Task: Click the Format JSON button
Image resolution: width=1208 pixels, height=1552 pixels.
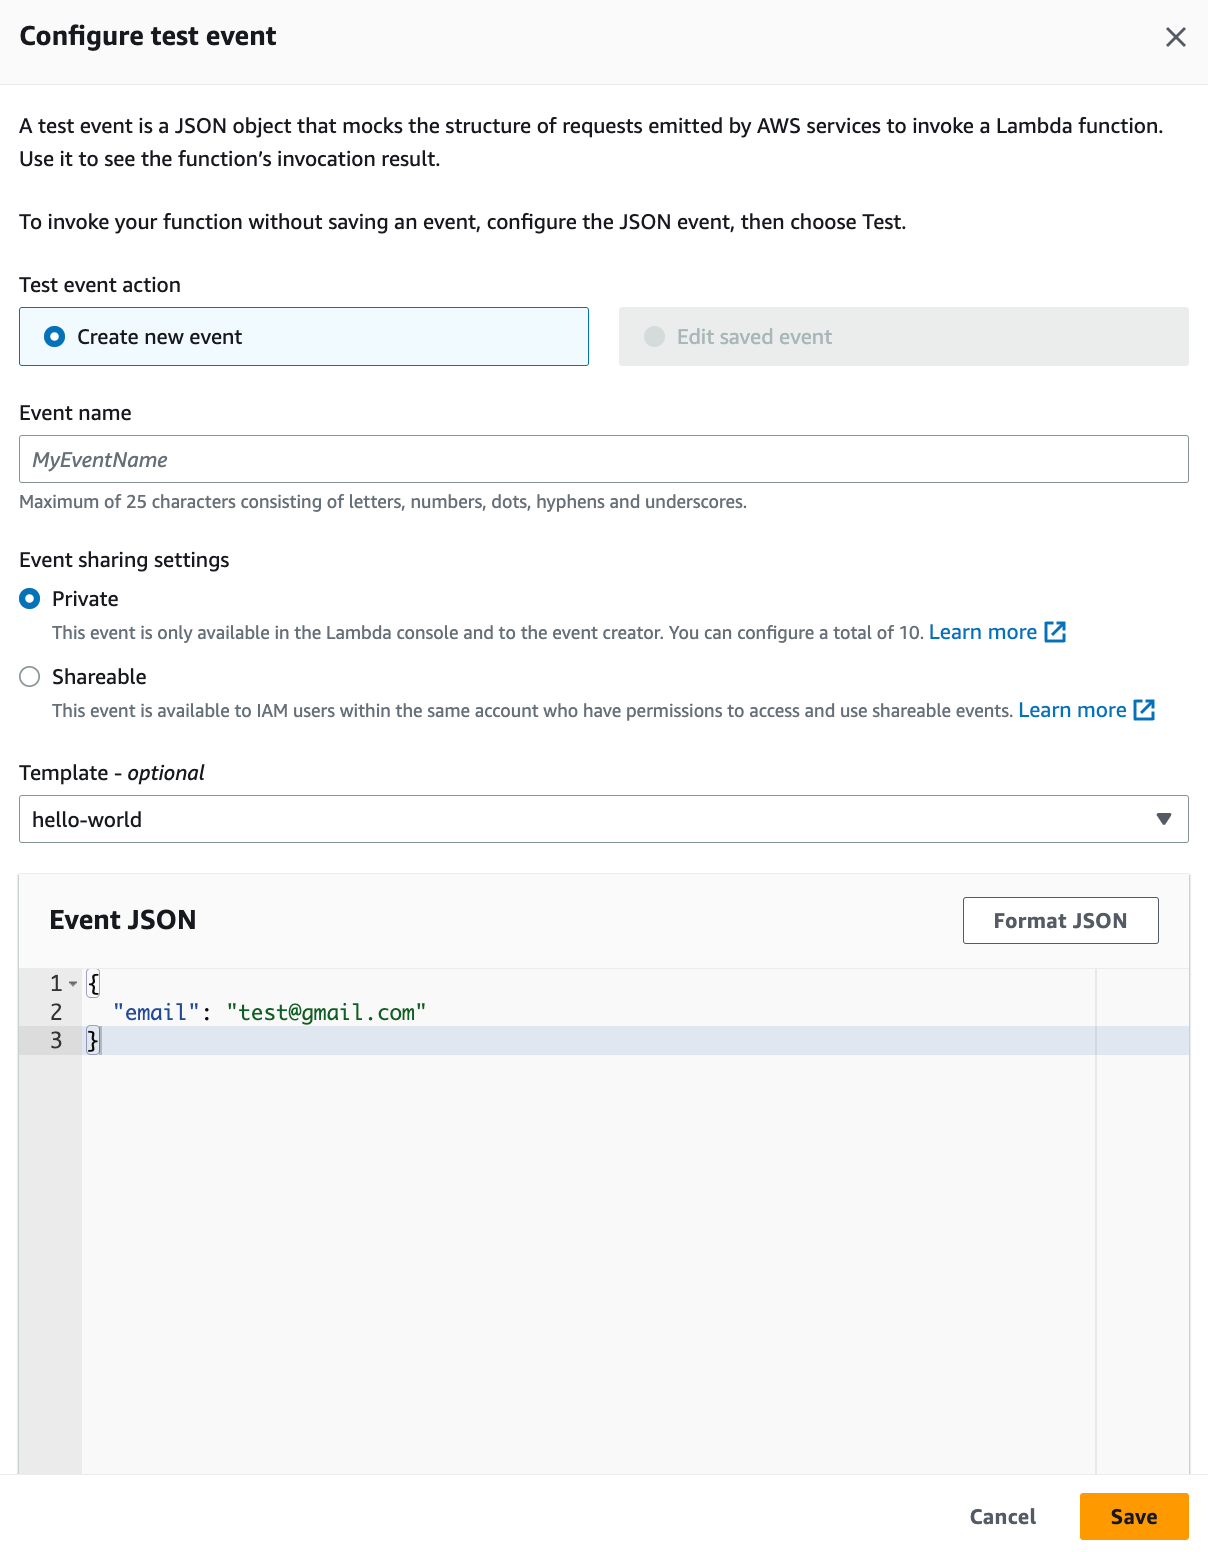Action: pos(1061,920)
